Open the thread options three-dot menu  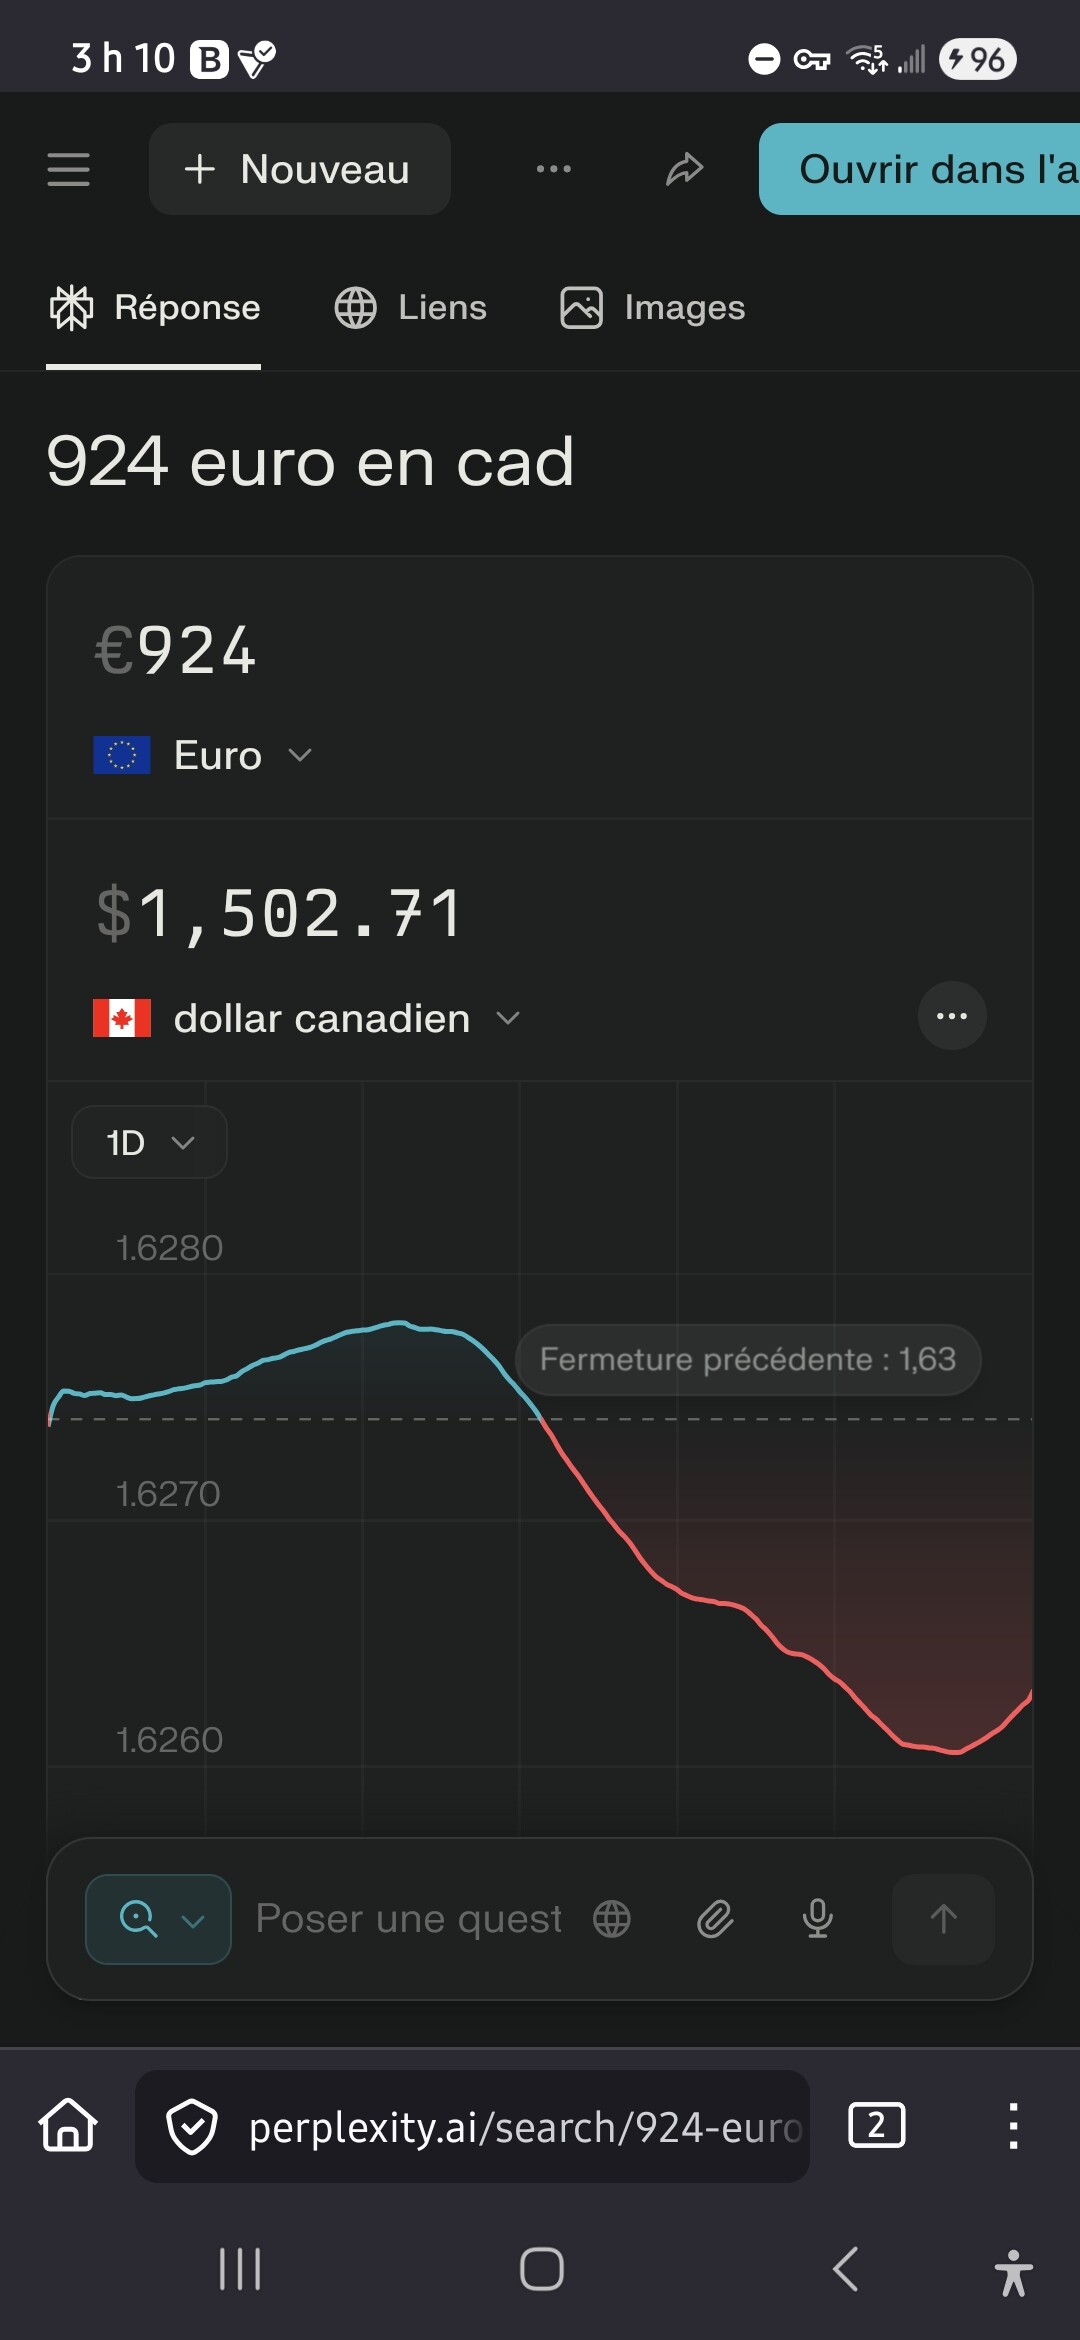coord(553,170)
